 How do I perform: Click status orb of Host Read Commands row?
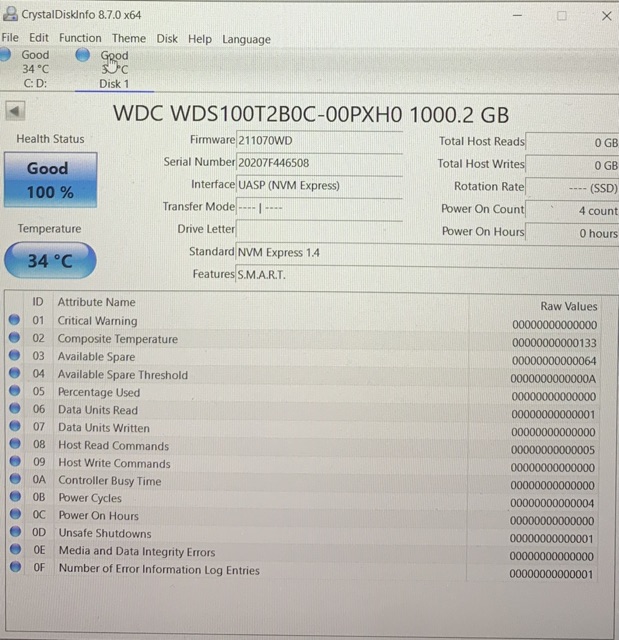15,443
